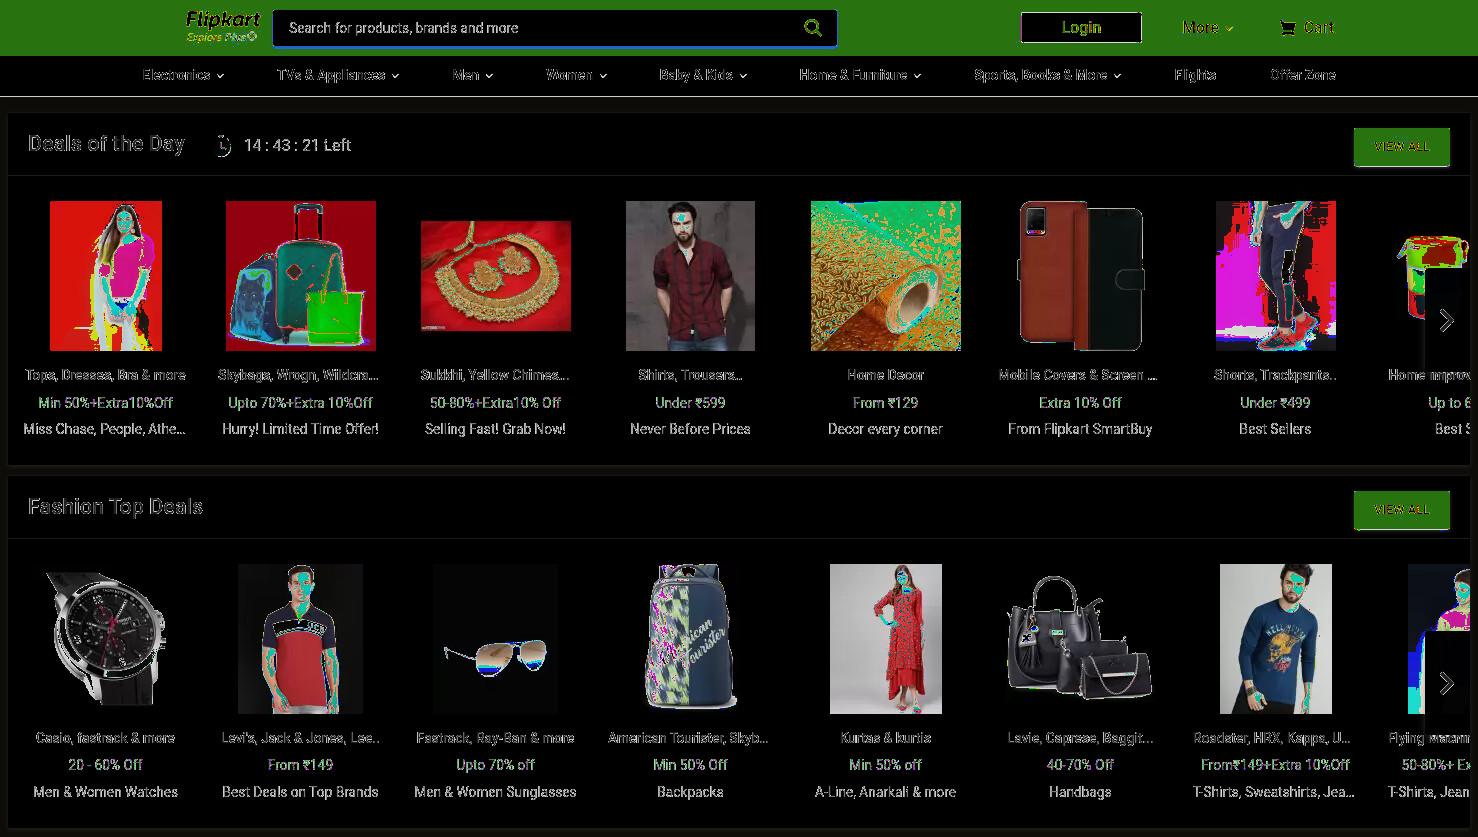The height and width of the screenshot is (837, 1478).
Task: Open Levi's polo shirt image
Action: point(301,639)
